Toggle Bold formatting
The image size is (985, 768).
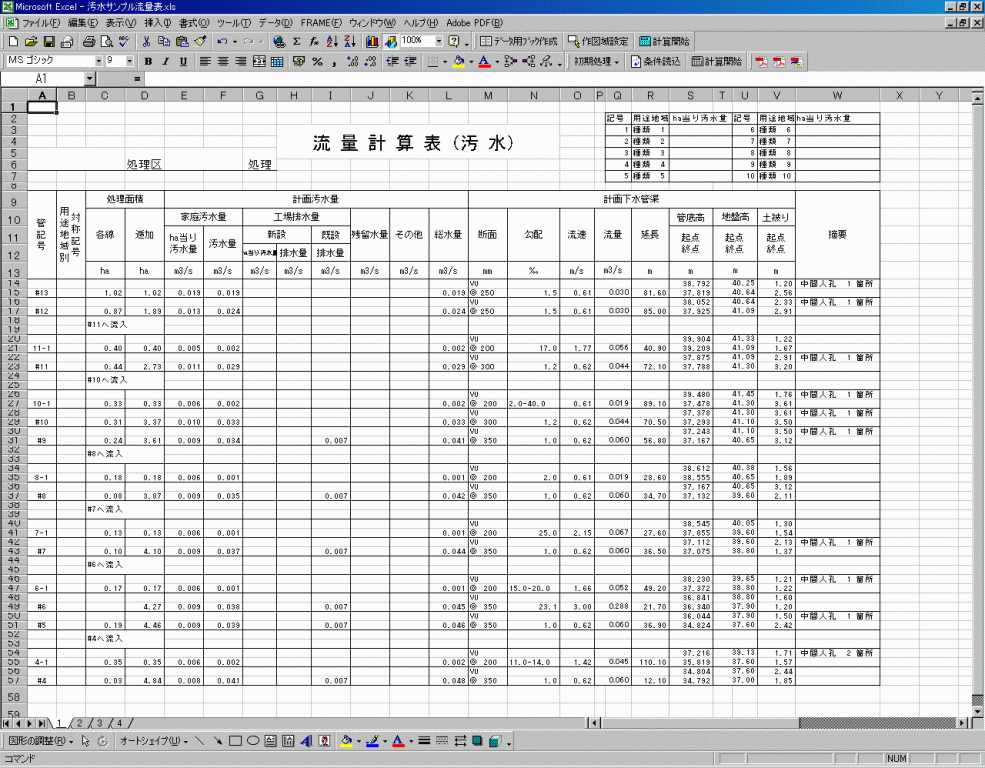pos(148,62)
